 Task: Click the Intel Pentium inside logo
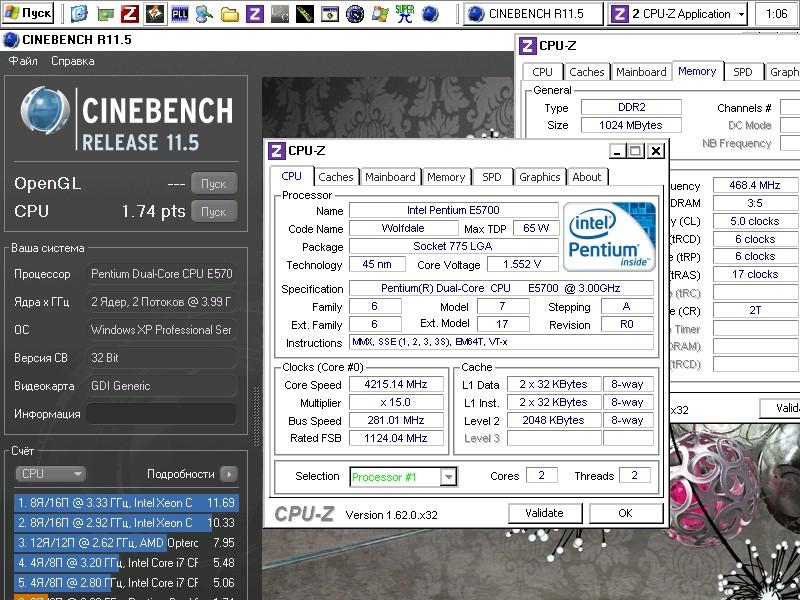609,236
